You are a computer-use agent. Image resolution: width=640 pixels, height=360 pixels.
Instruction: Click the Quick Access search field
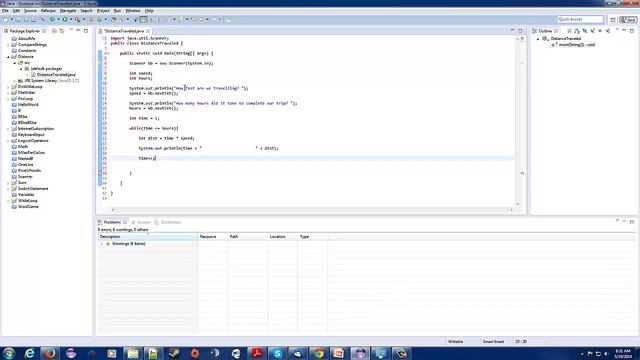[x=580, y=19]
